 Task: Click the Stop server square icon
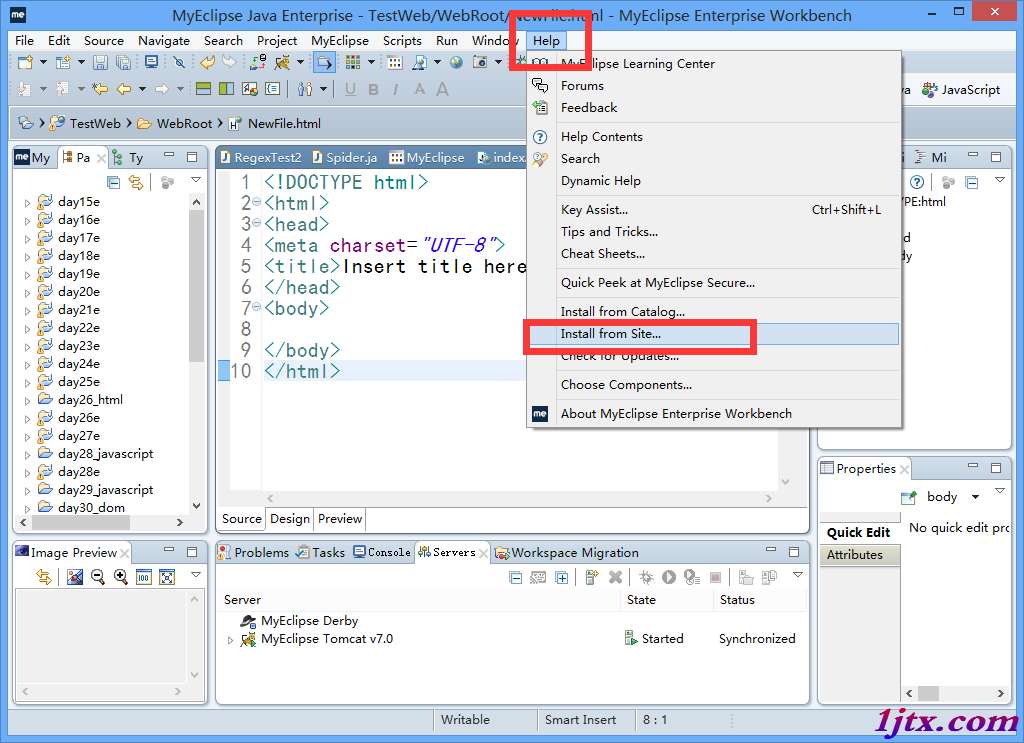(715, 577)
